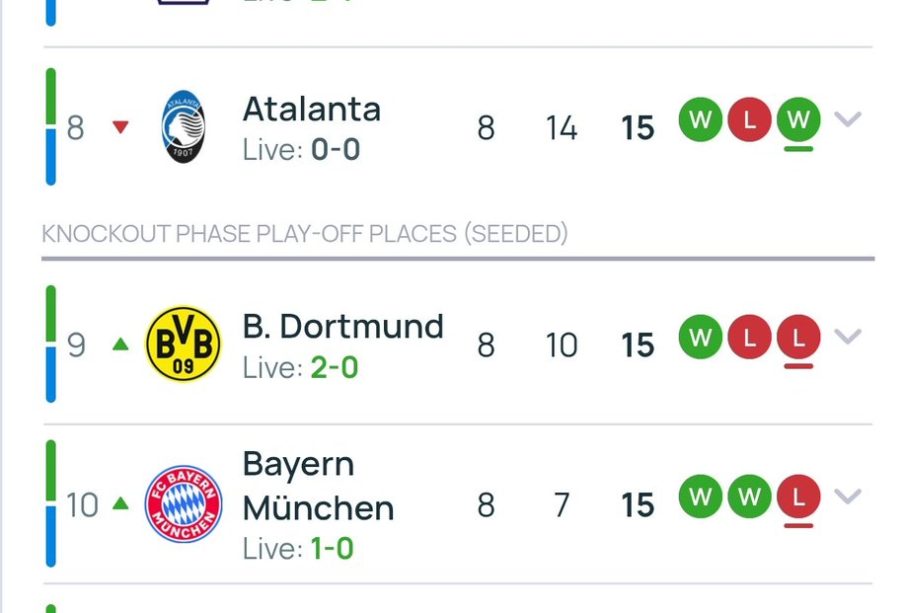Expand the B. Dortmund row chevron
Viewport: 905px width, 613px height.
[848, 337]
